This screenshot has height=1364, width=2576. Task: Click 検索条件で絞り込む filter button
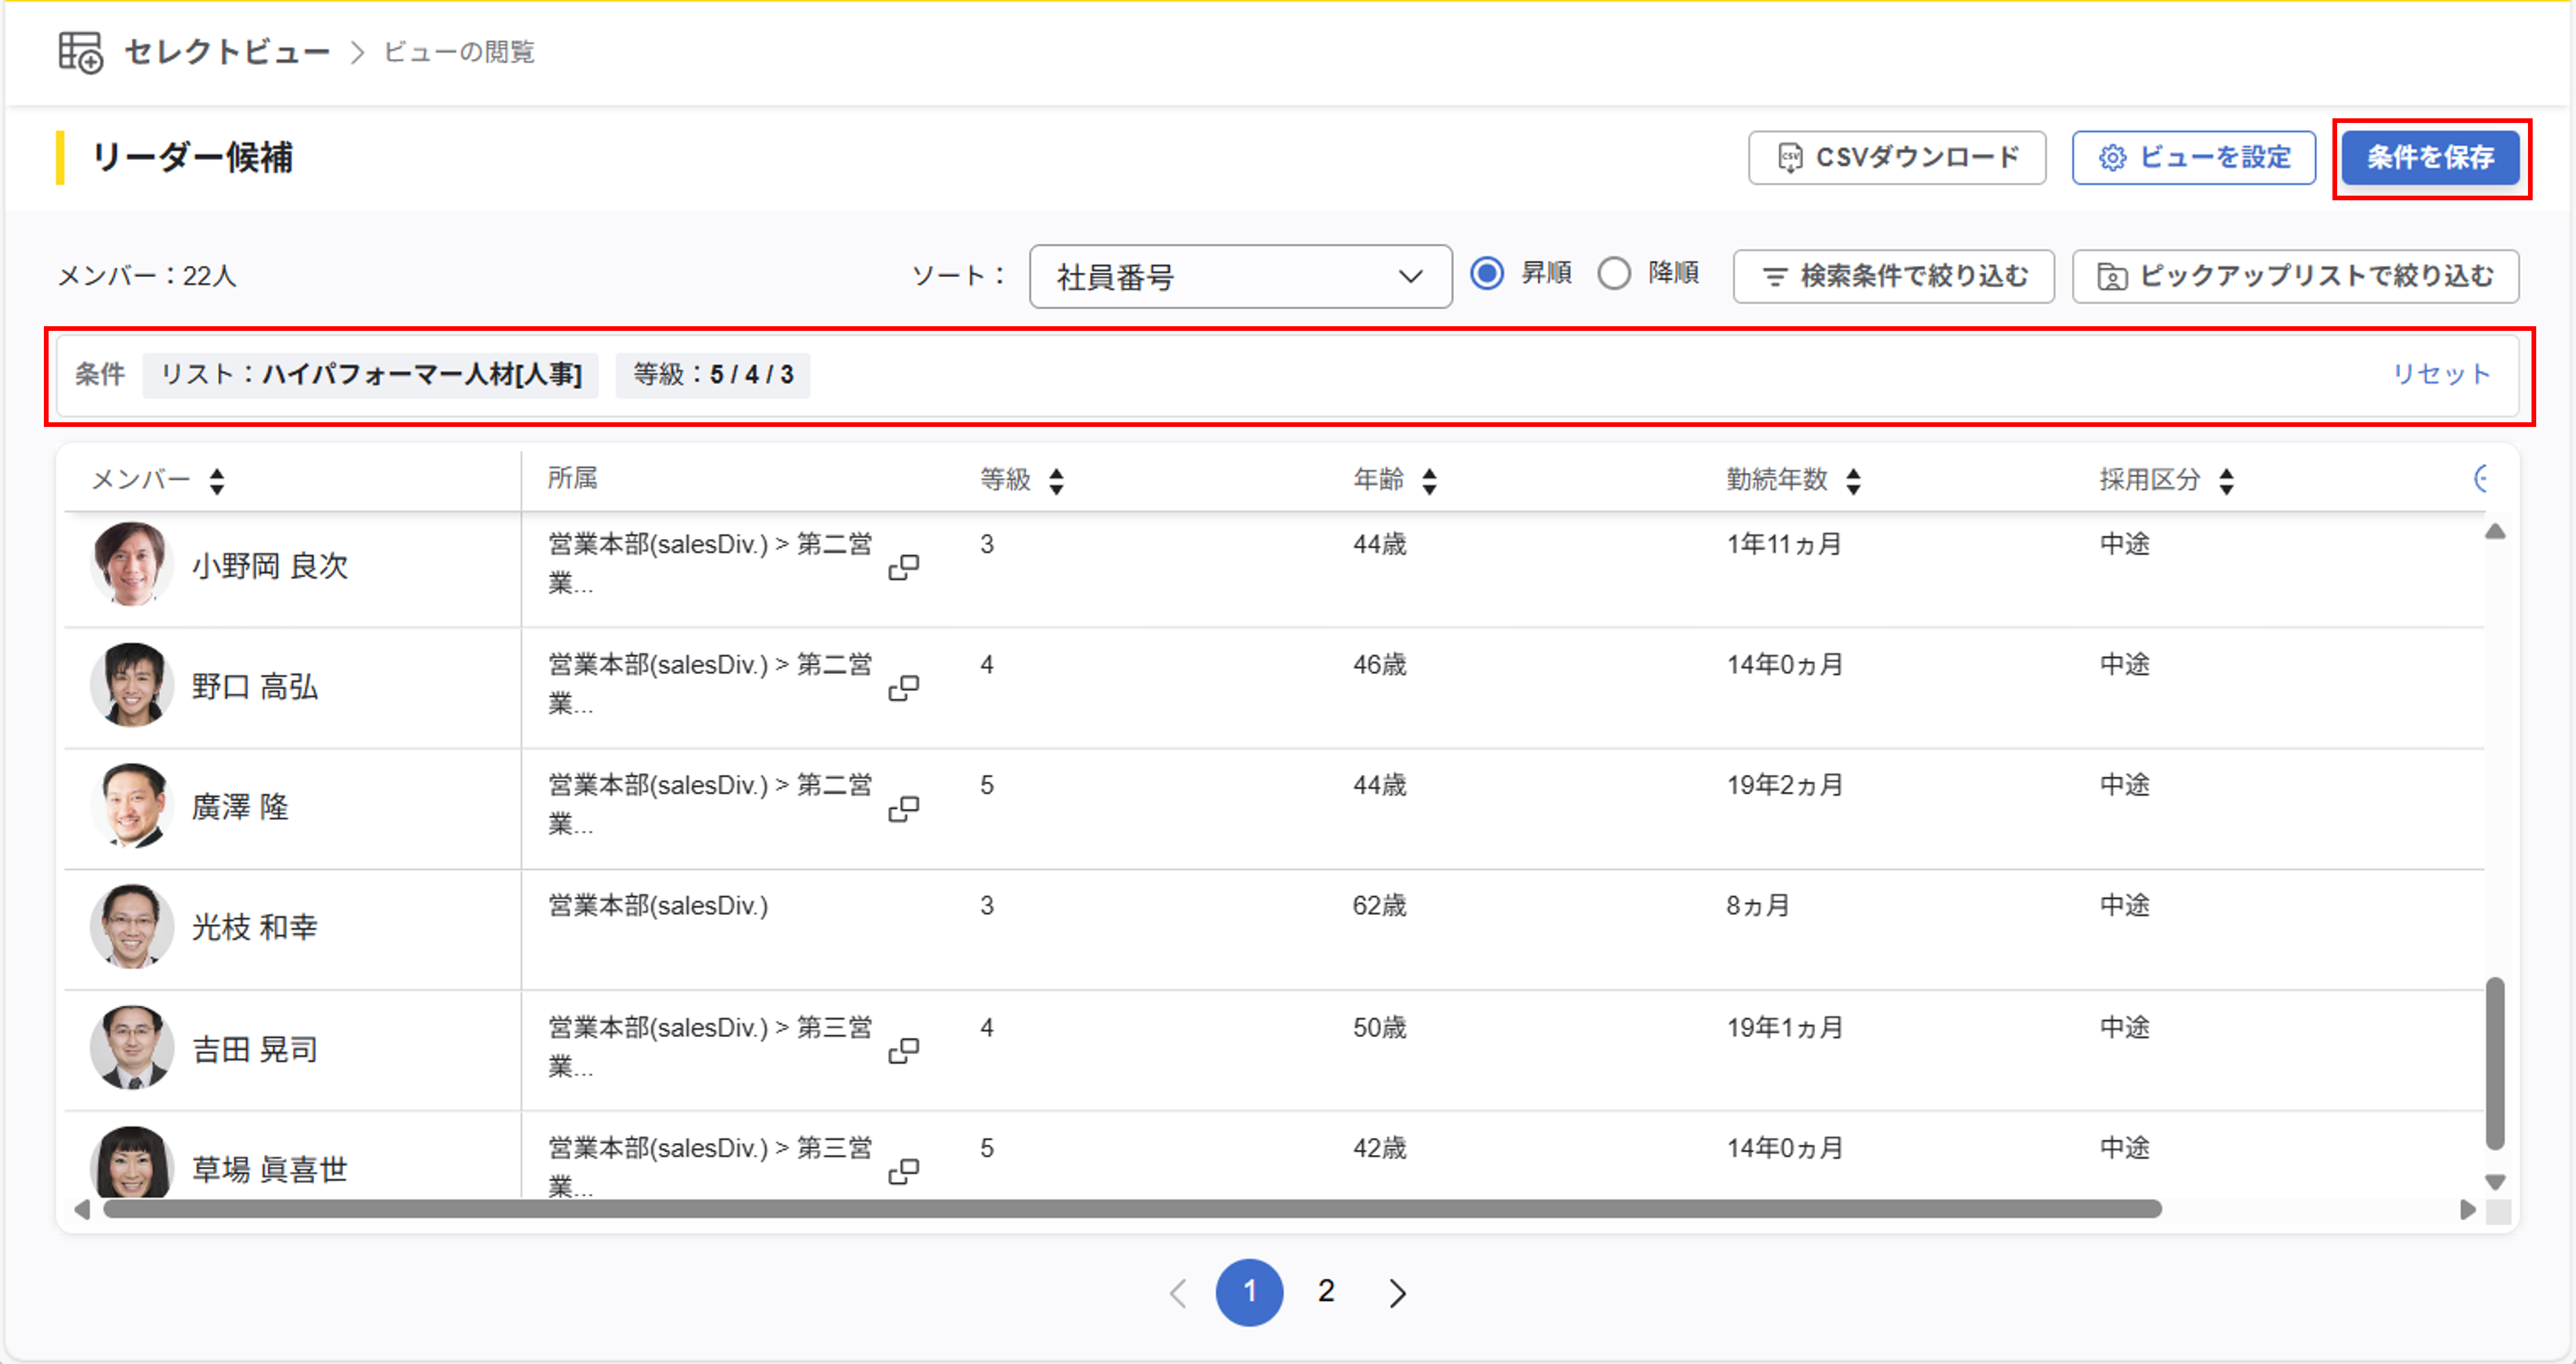pos(1893,276)
